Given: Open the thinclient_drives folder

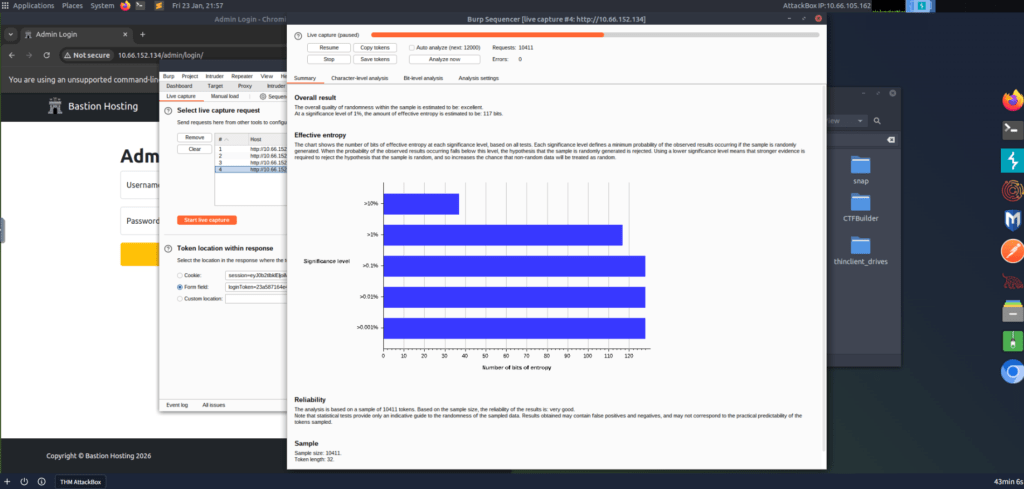Looking at the screenshot, I should (861, 250).
